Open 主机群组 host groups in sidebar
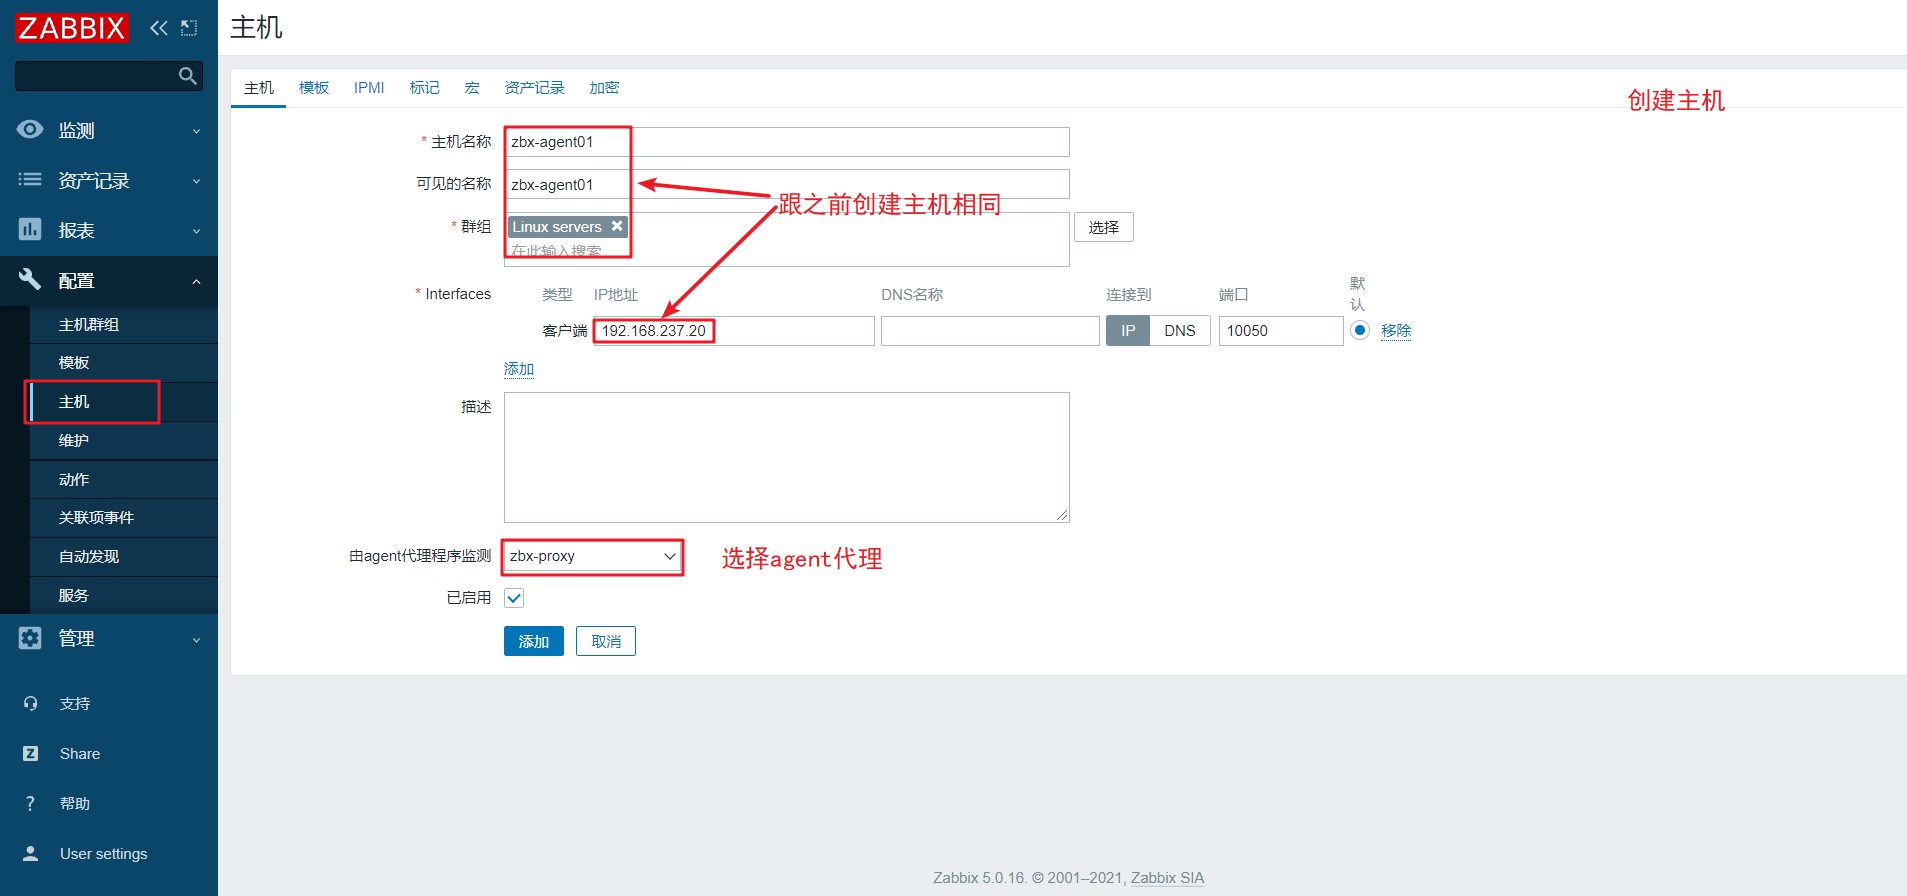 coord(124,325)
